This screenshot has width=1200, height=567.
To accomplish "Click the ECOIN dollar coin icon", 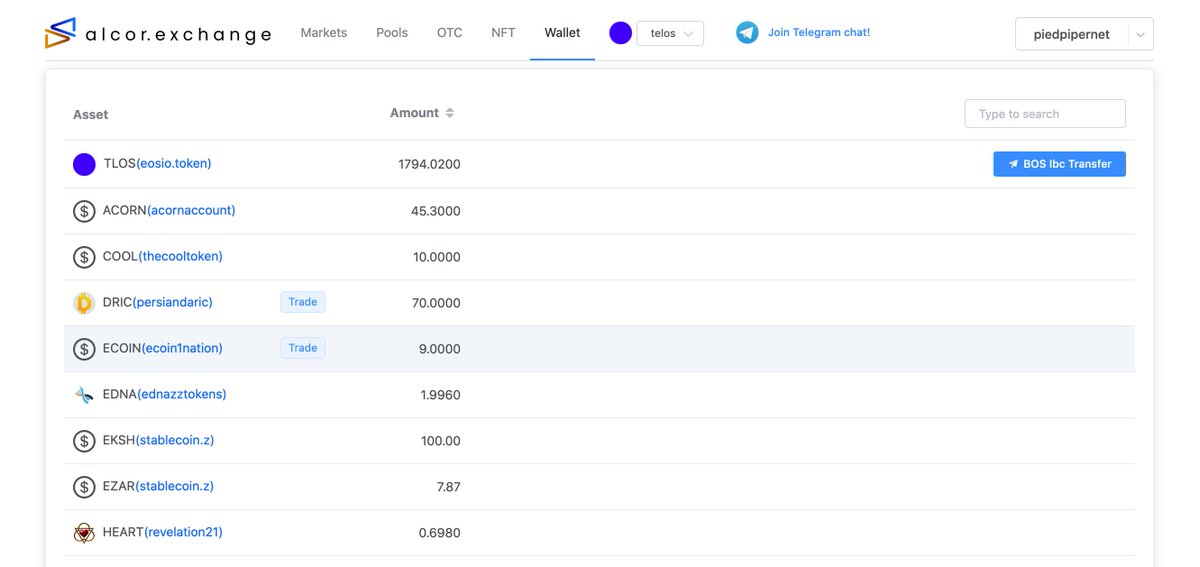I will tap(84, 349).
